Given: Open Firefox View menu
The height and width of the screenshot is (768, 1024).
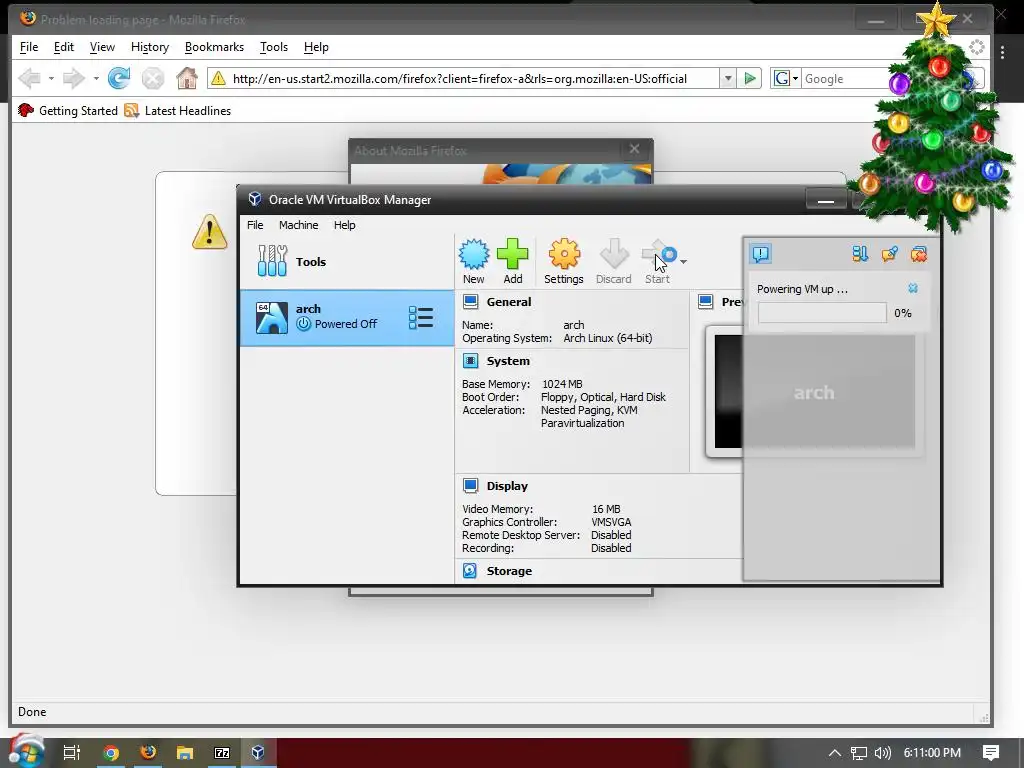Looking at the screenshot, I should pyautogui.click(x=102, y=47).
